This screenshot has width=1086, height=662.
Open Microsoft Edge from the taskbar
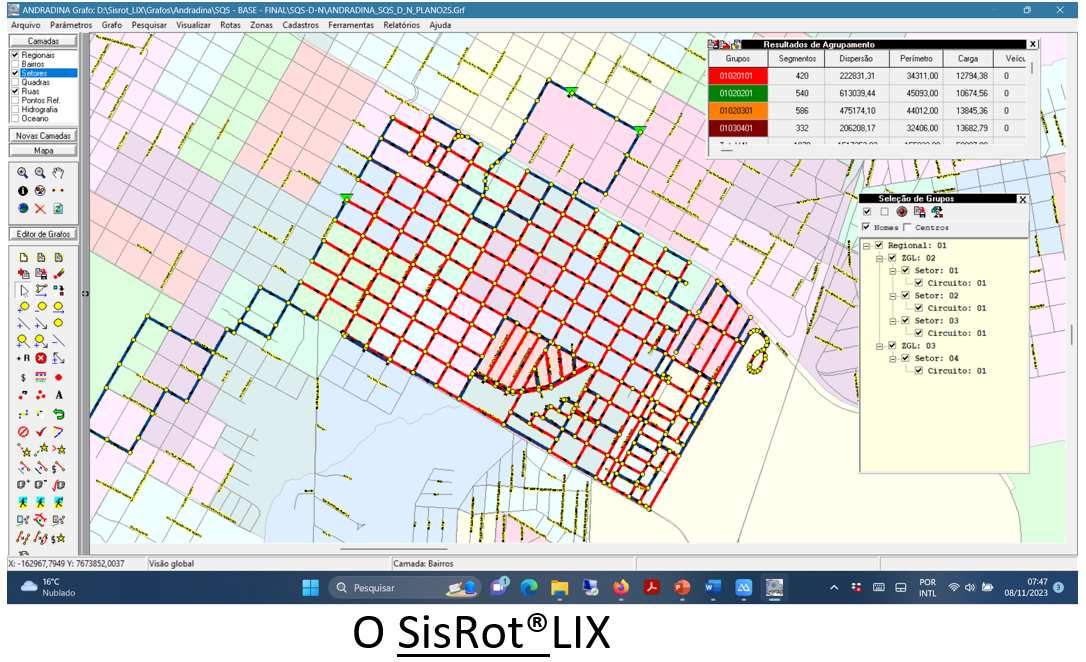528,588
